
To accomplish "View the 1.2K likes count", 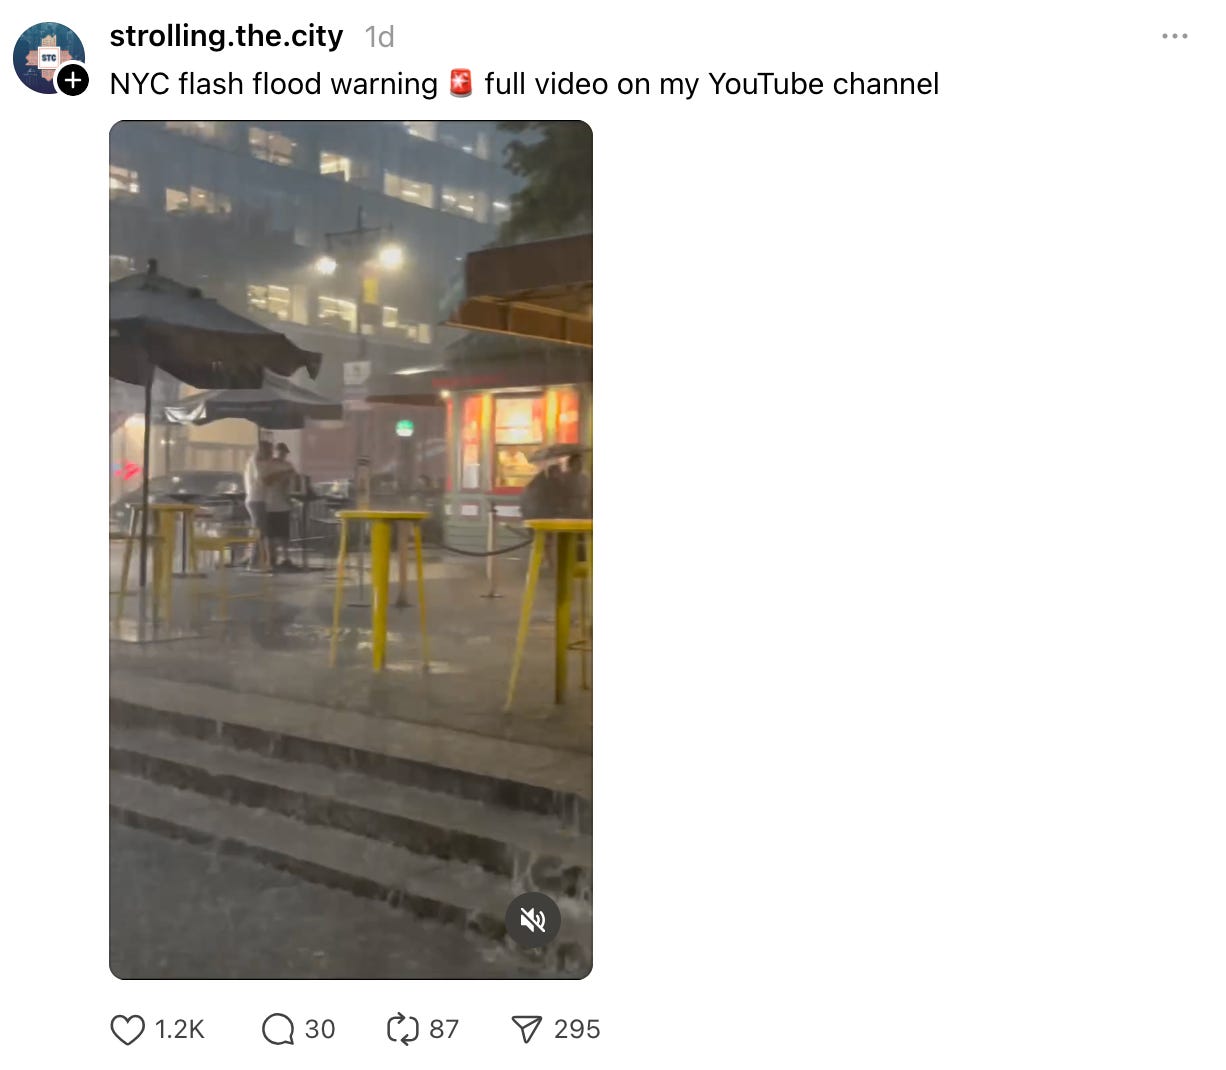I will [x=180, y=1029].
